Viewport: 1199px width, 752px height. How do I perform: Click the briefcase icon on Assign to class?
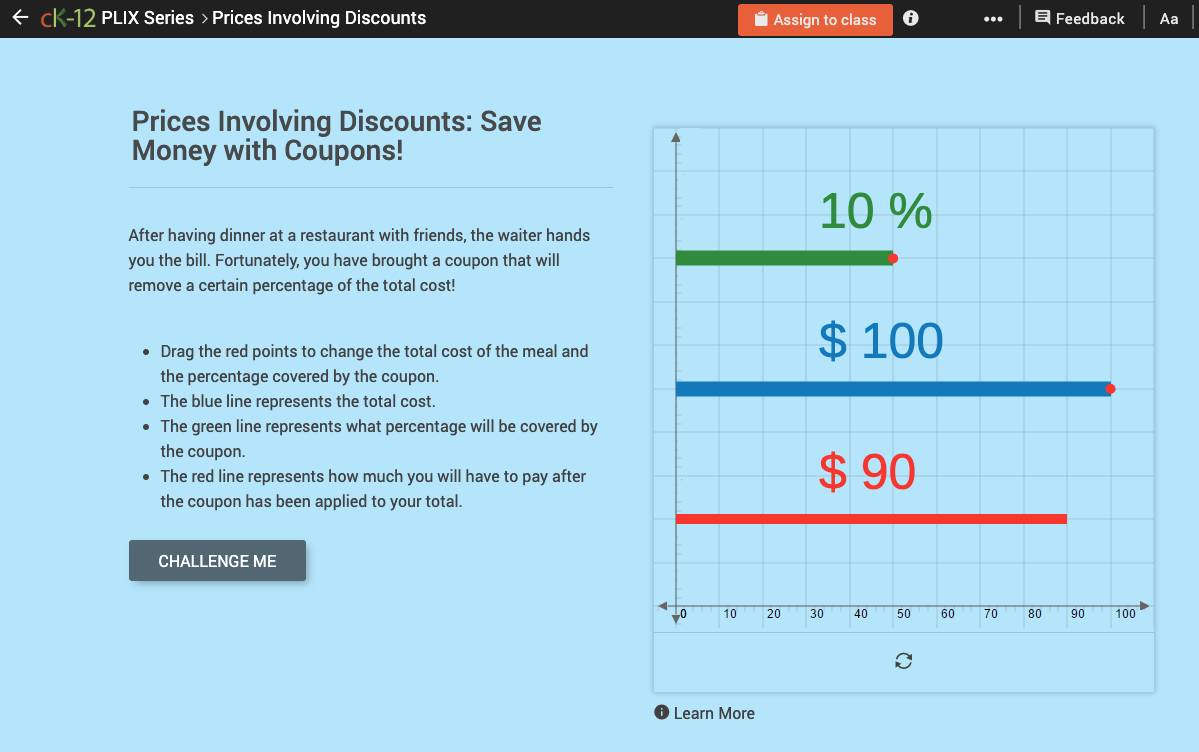pyautogui.click(x=761, y=18)
